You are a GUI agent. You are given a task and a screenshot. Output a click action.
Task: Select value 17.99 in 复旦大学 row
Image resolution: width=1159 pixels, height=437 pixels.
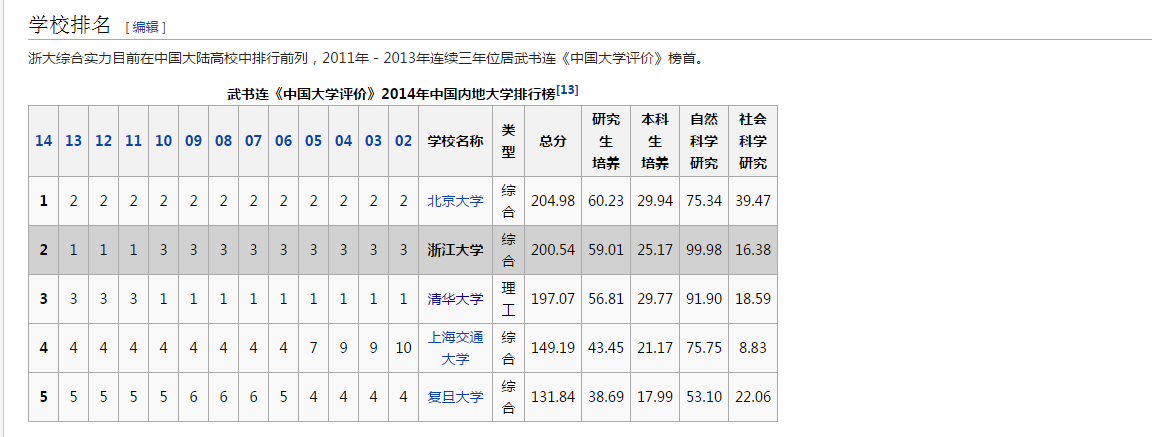[x=655, y=397]
